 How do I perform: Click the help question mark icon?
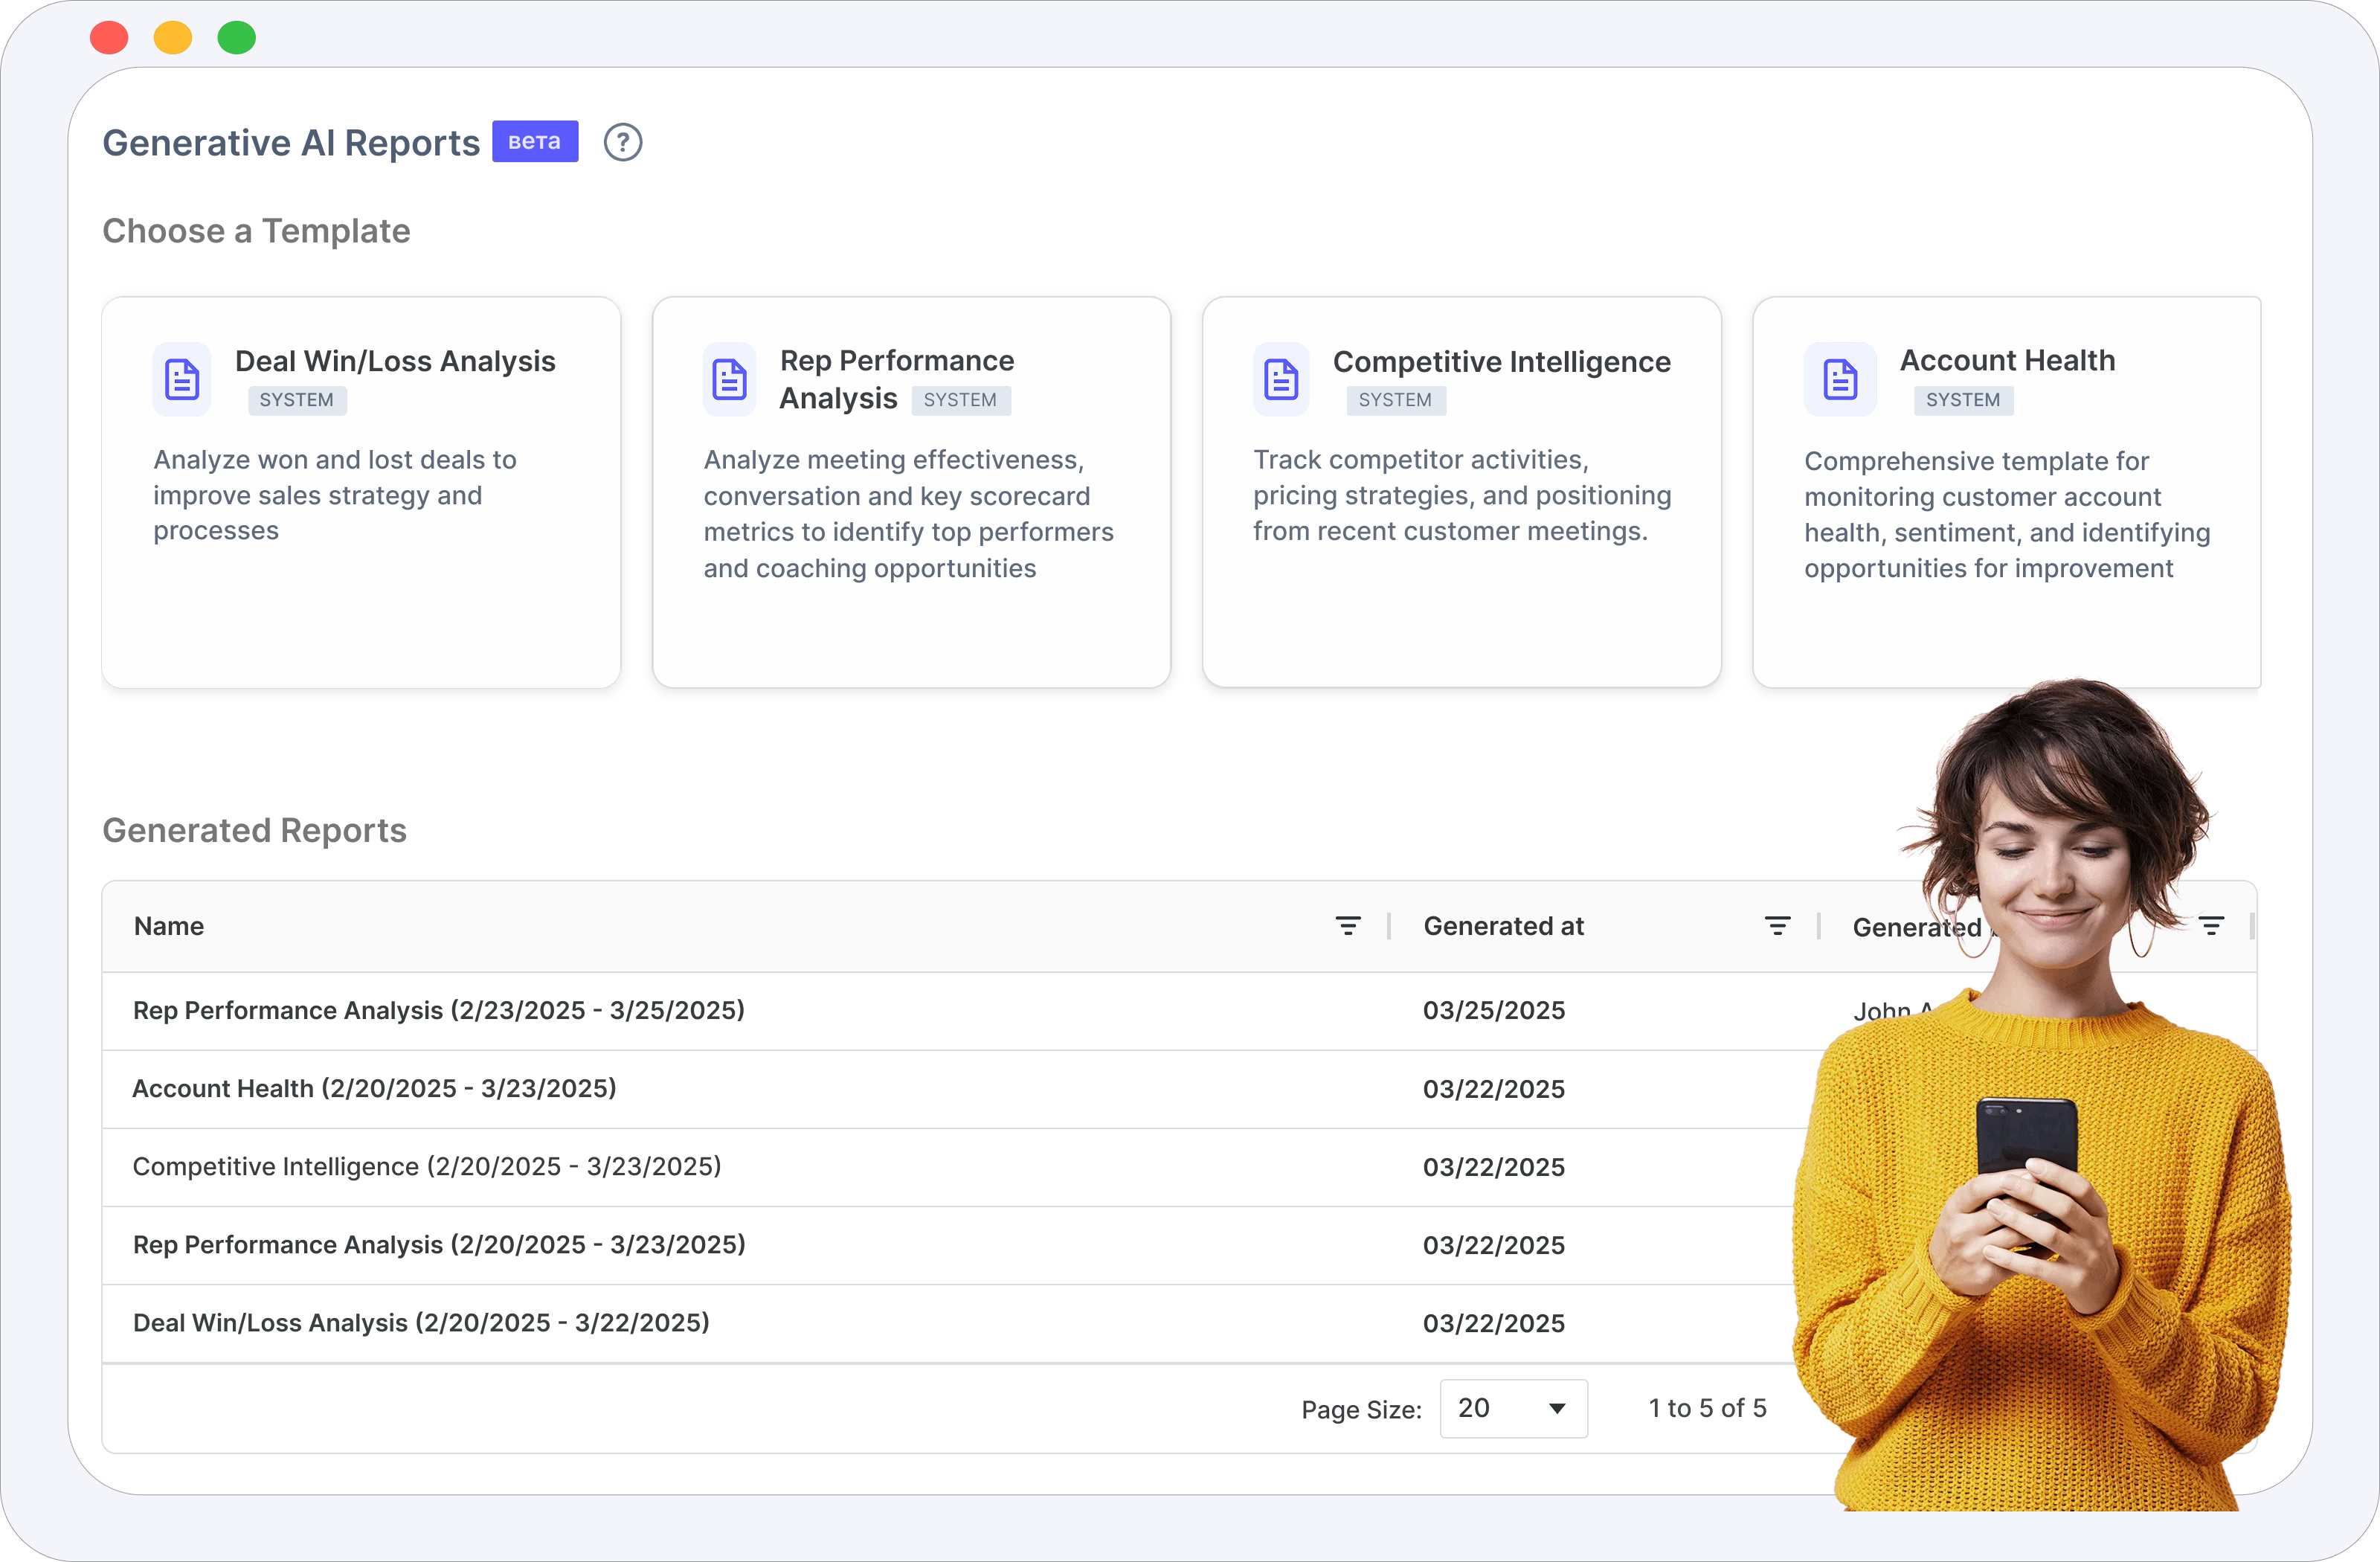click(x=622, y=142)
